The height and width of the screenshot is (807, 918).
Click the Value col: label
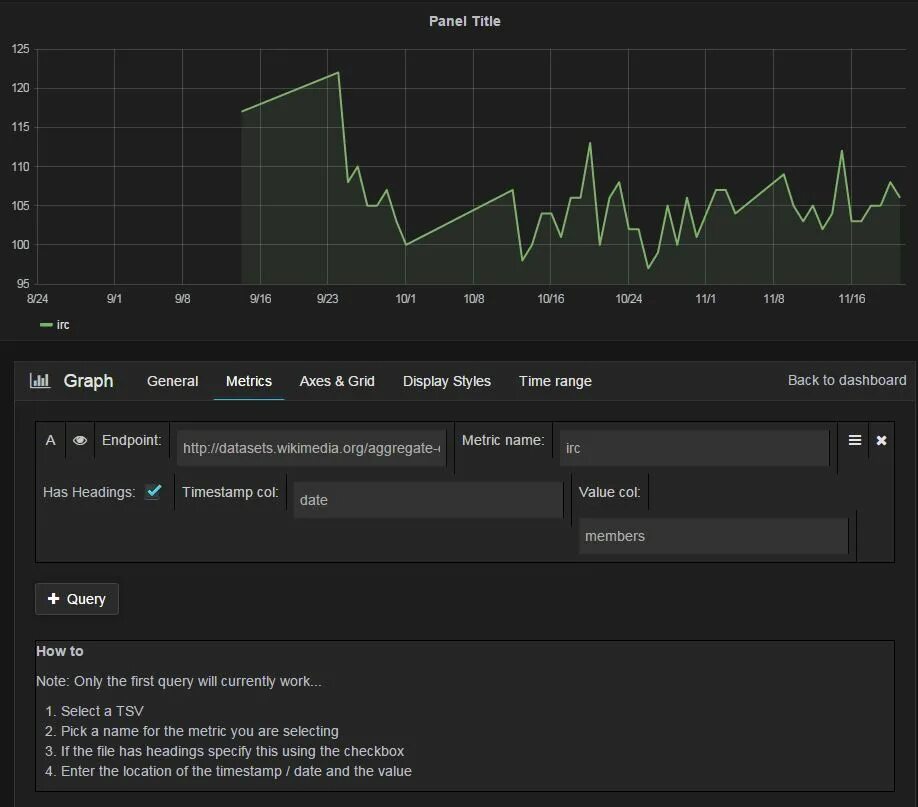point(609,492)
